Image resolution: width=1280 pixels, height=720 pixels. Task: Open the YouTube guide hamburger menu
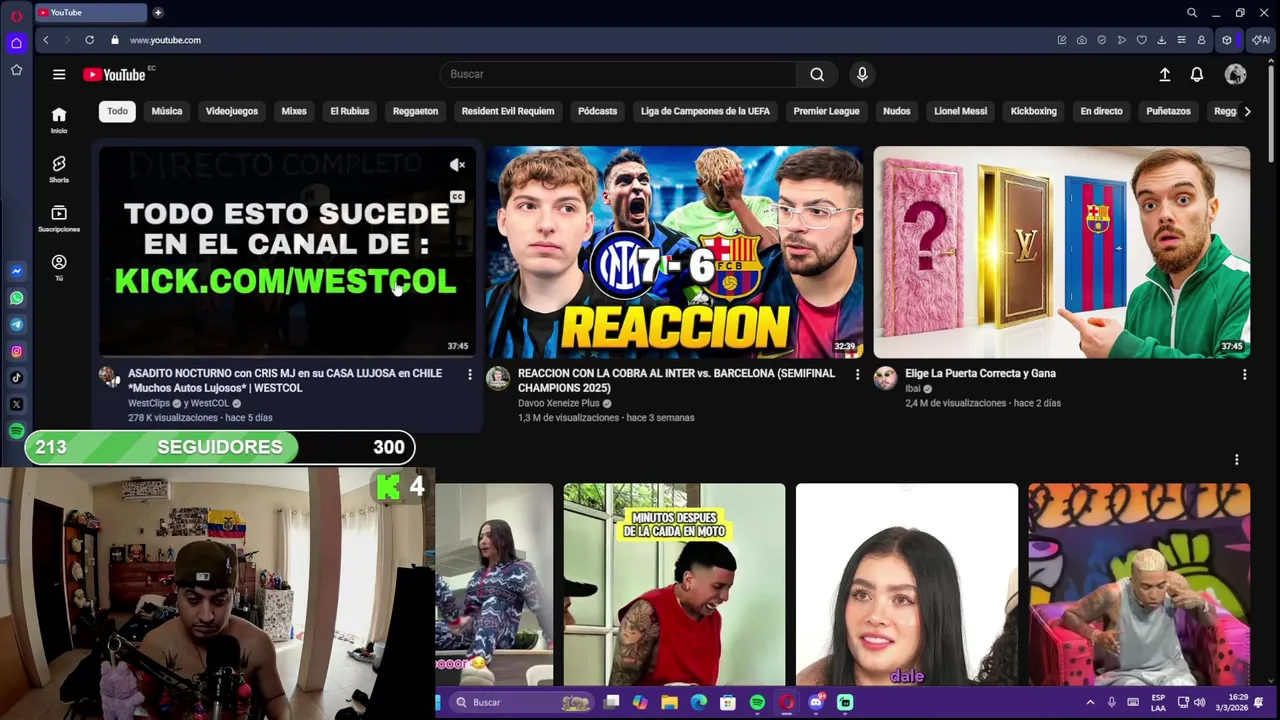(59, 74)
